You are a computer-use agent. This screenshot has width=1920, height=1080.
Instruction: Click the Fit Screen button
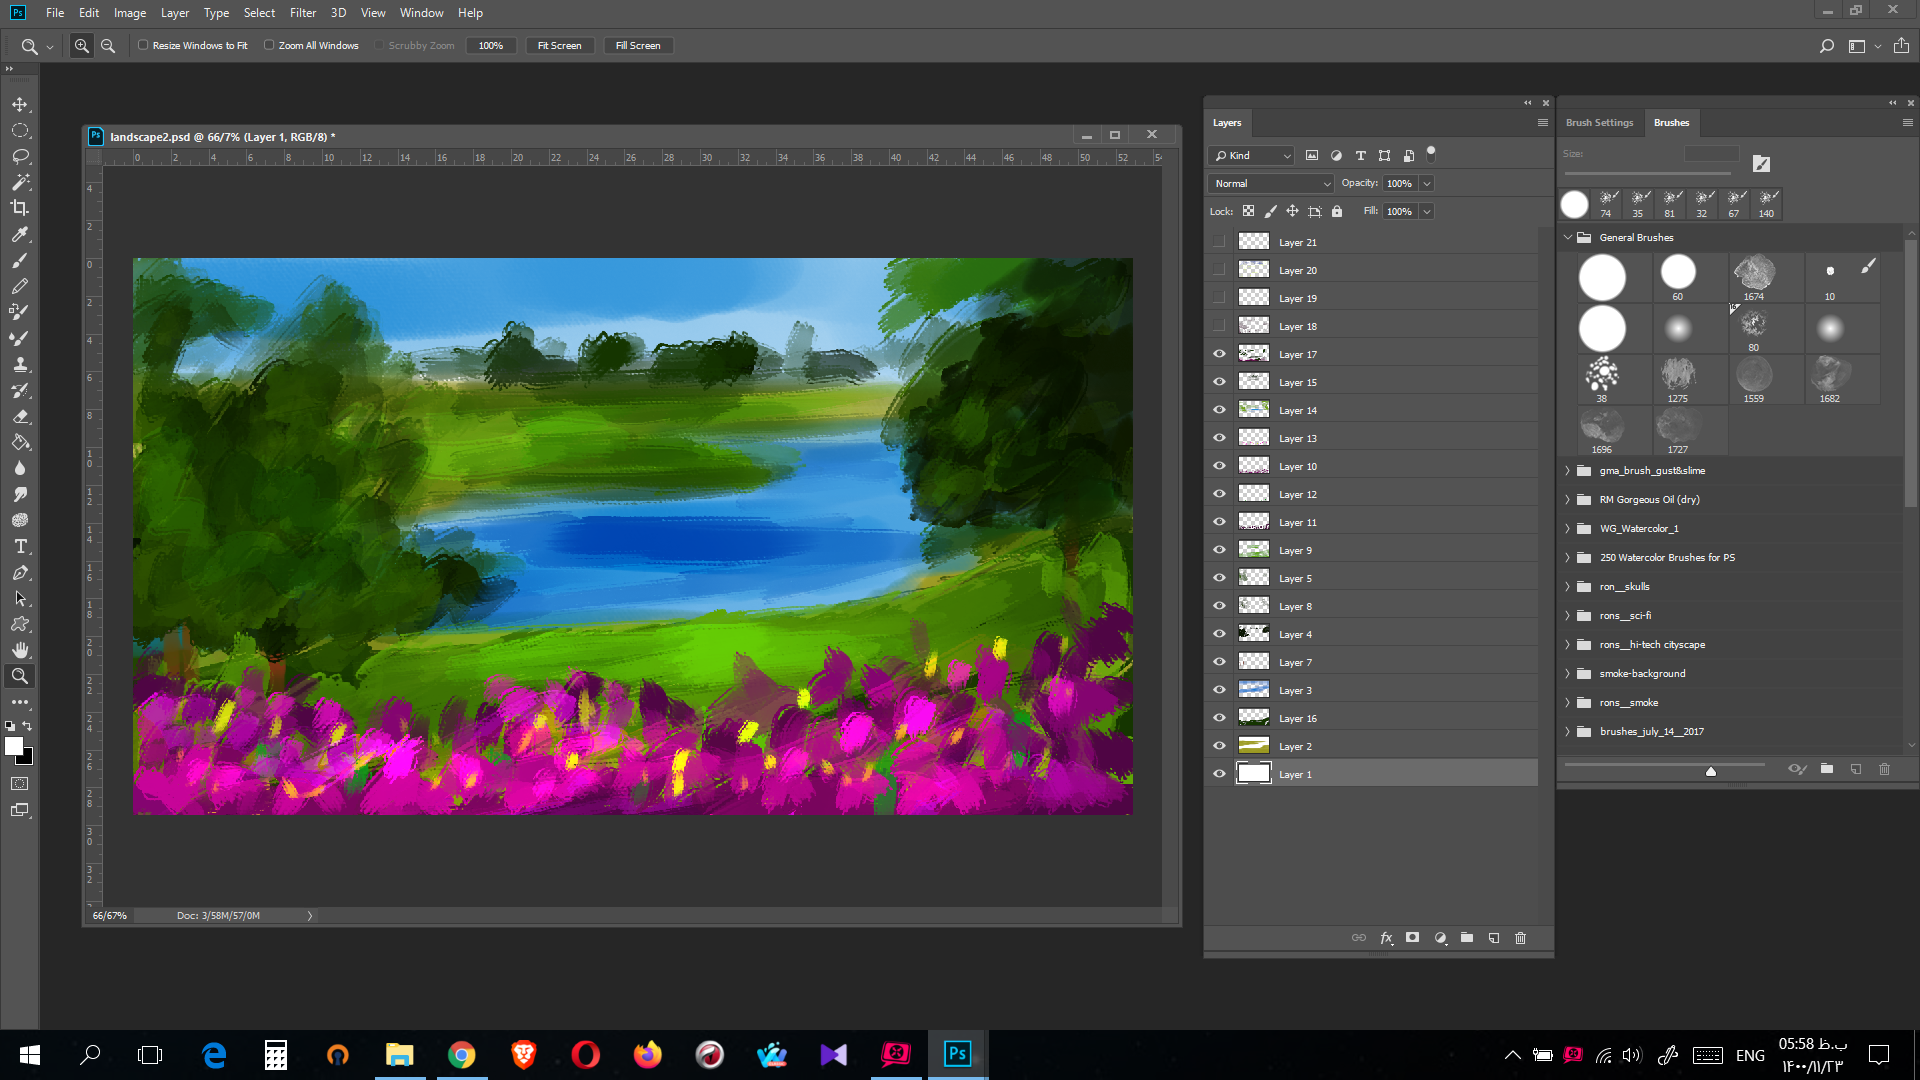560,46
